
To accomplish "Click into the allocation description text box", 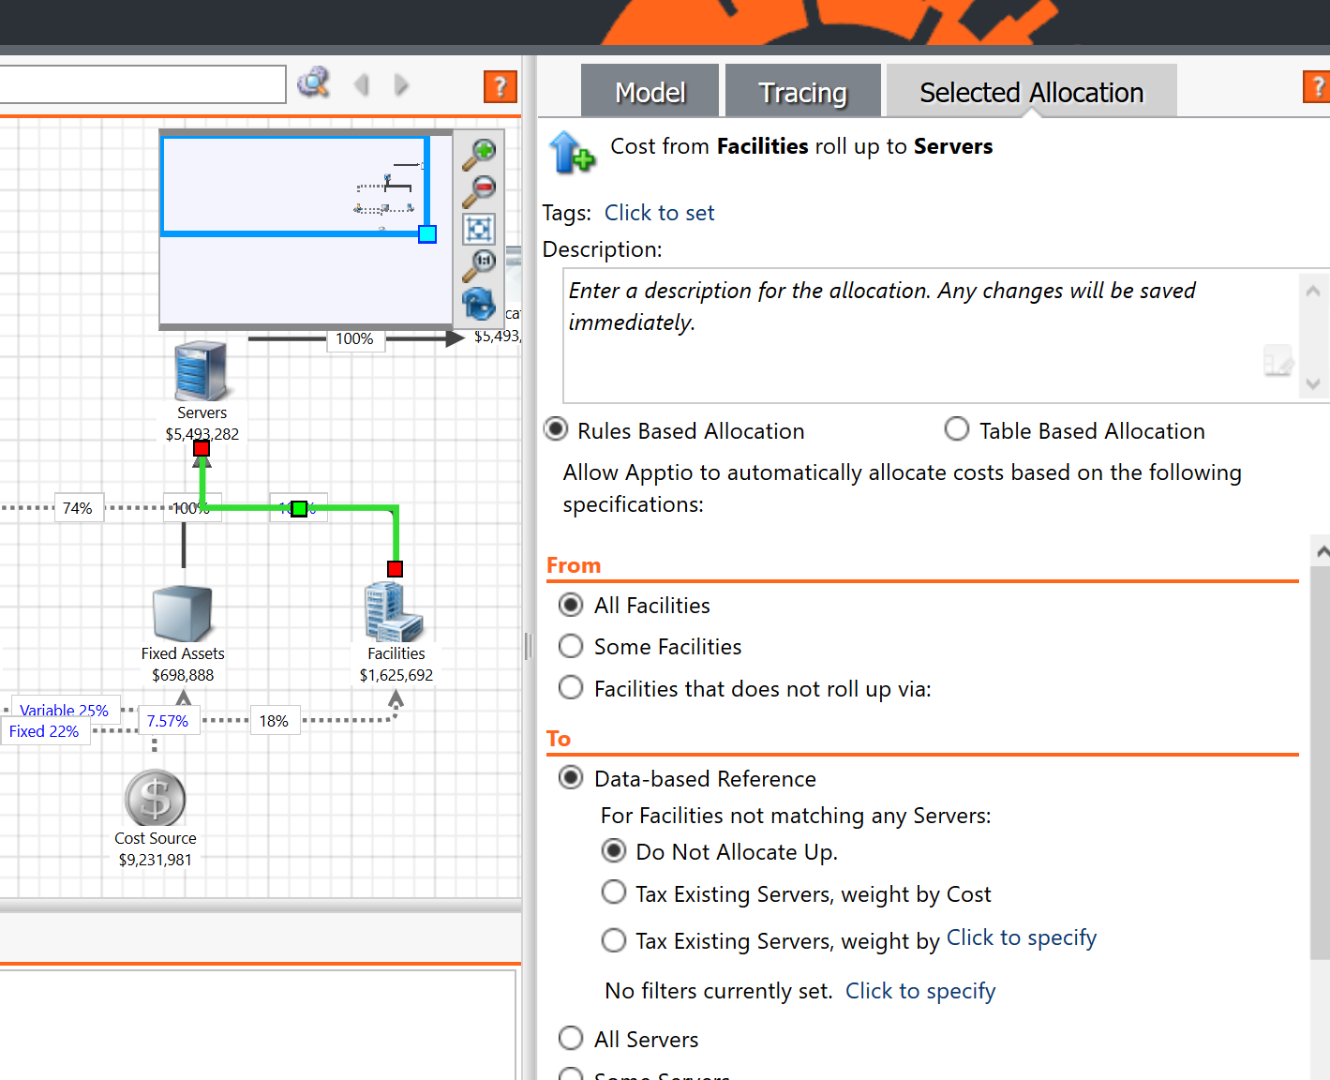I will click(x=930, y=335).
